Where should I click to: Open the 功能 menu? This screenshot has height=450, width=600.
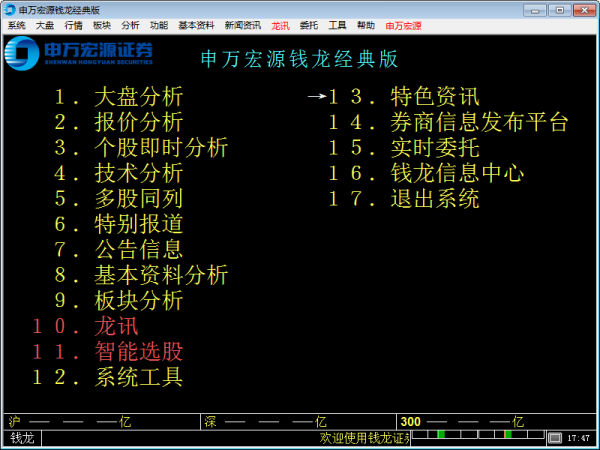pyautogui.click(x=159, y=26)
